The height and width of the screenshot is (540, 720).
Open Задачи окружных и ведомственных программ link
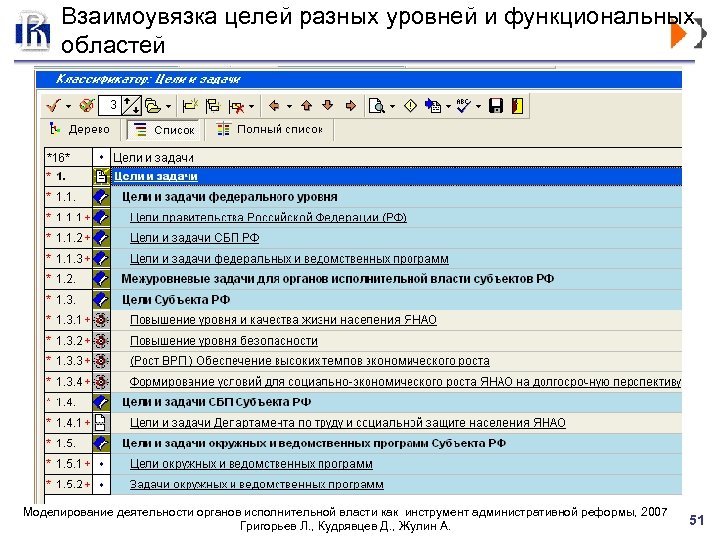257,485
